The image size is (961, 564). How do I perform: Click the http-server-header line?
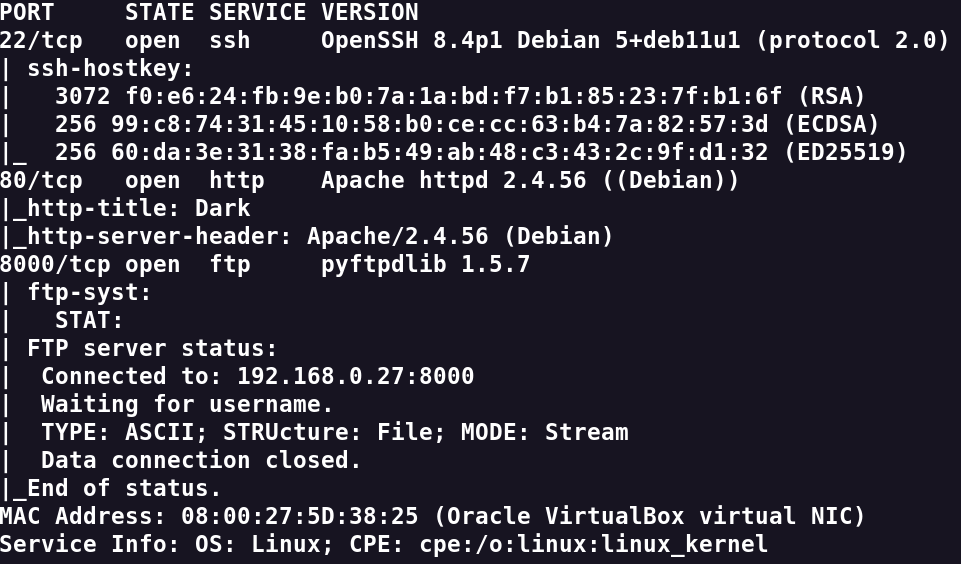(313, 237)
